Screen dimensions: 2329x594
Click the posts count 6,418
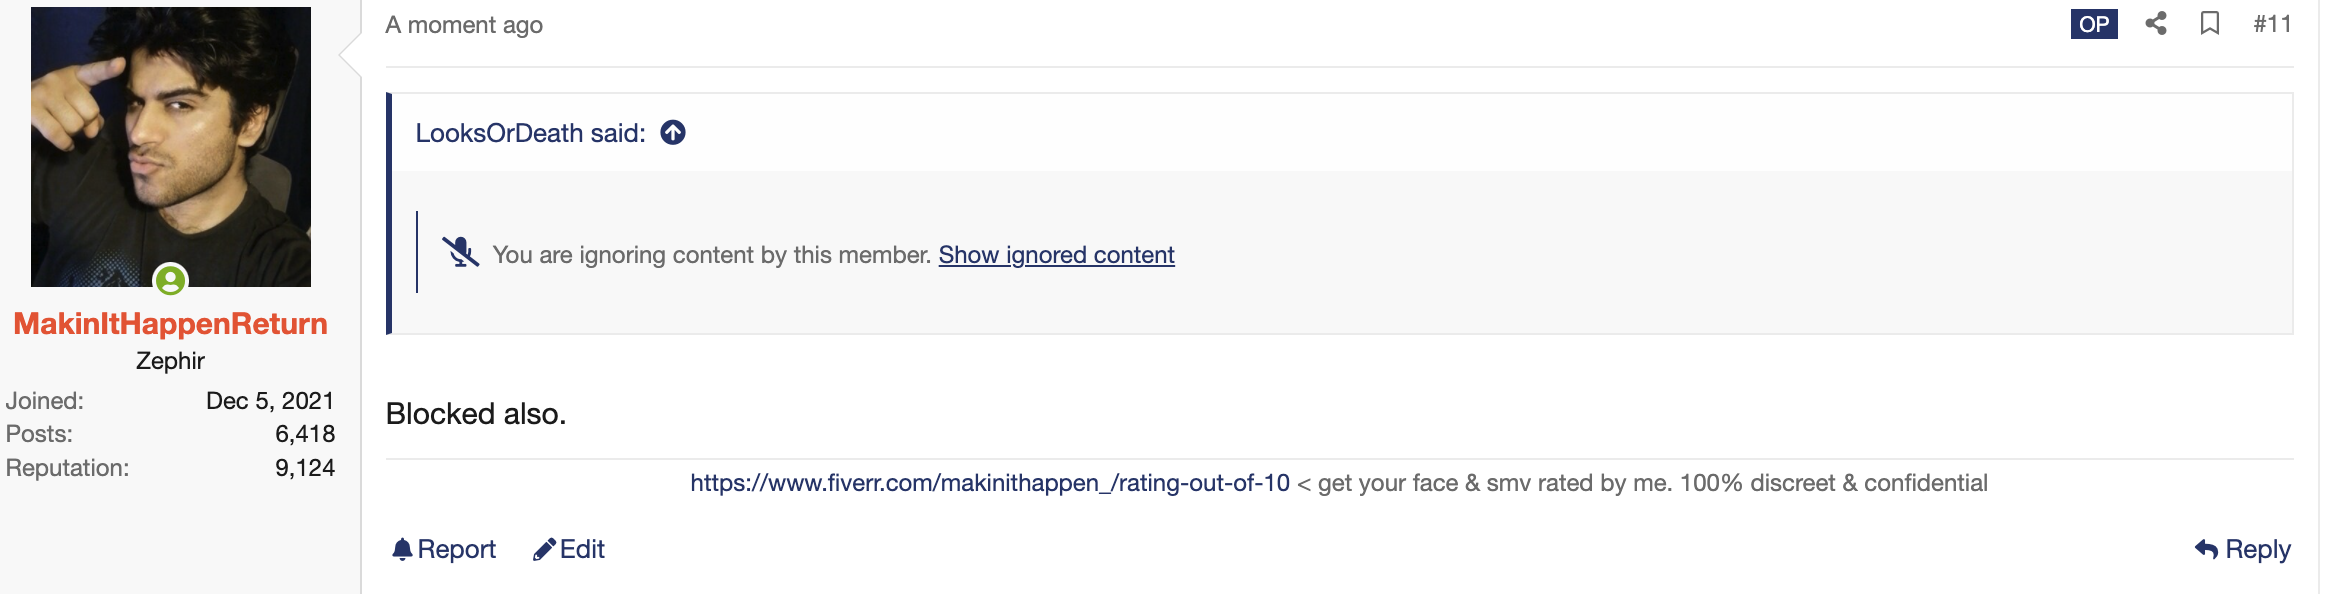tap(305, 434)
